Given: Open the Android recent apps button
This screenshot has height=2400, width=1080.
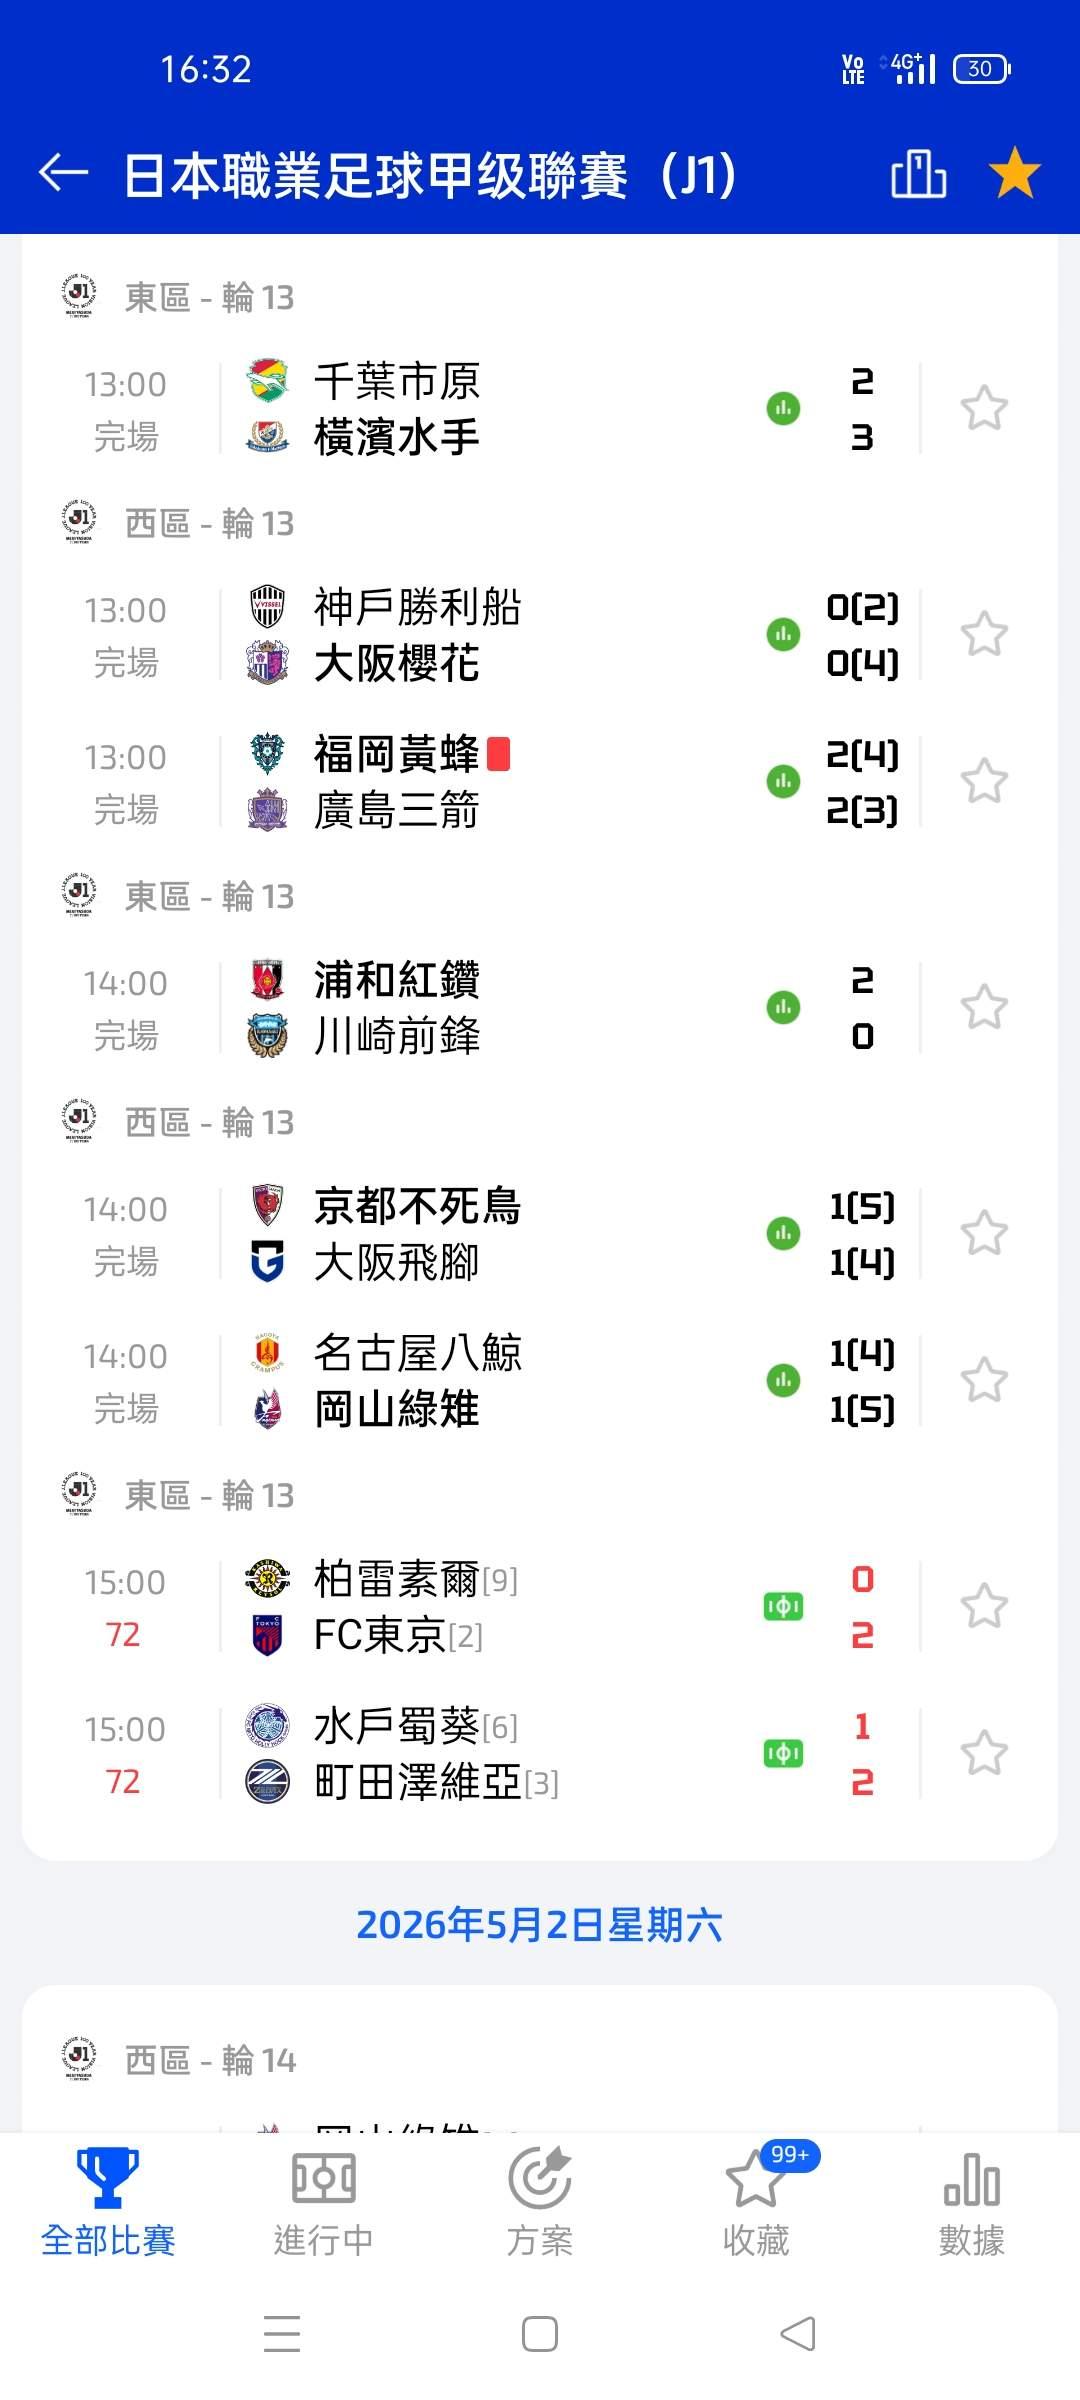Looking at the screenshot, I should click(x=282, y=2335).
